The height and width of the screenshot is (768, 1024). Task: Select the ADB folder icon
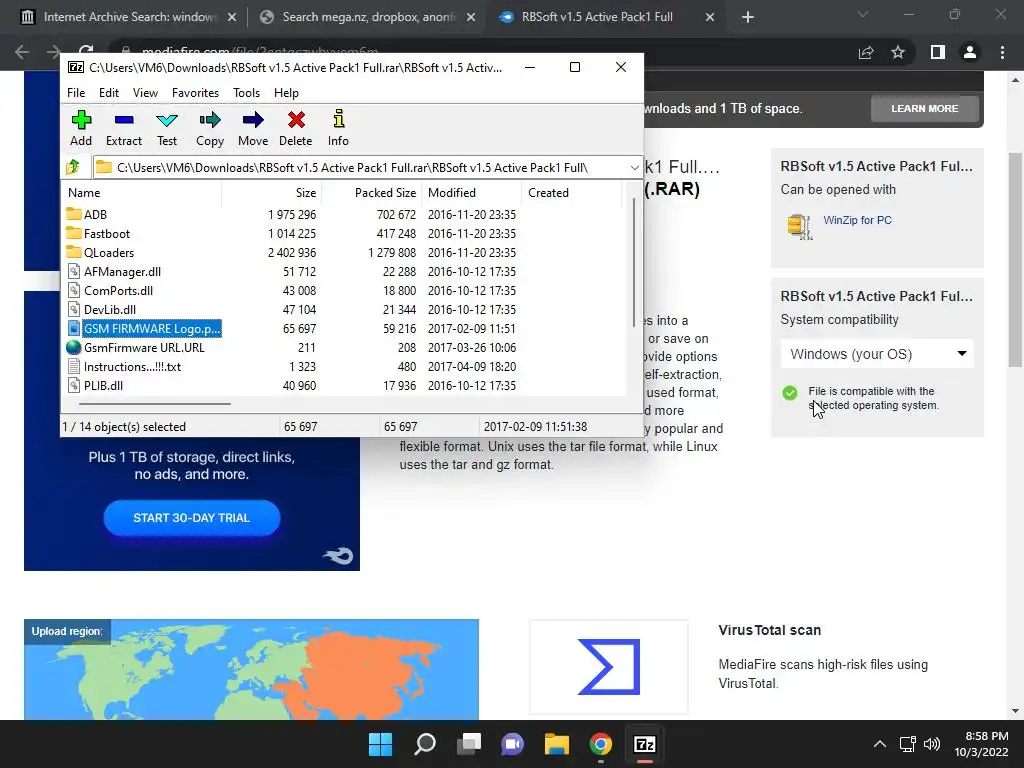[74, 214]
